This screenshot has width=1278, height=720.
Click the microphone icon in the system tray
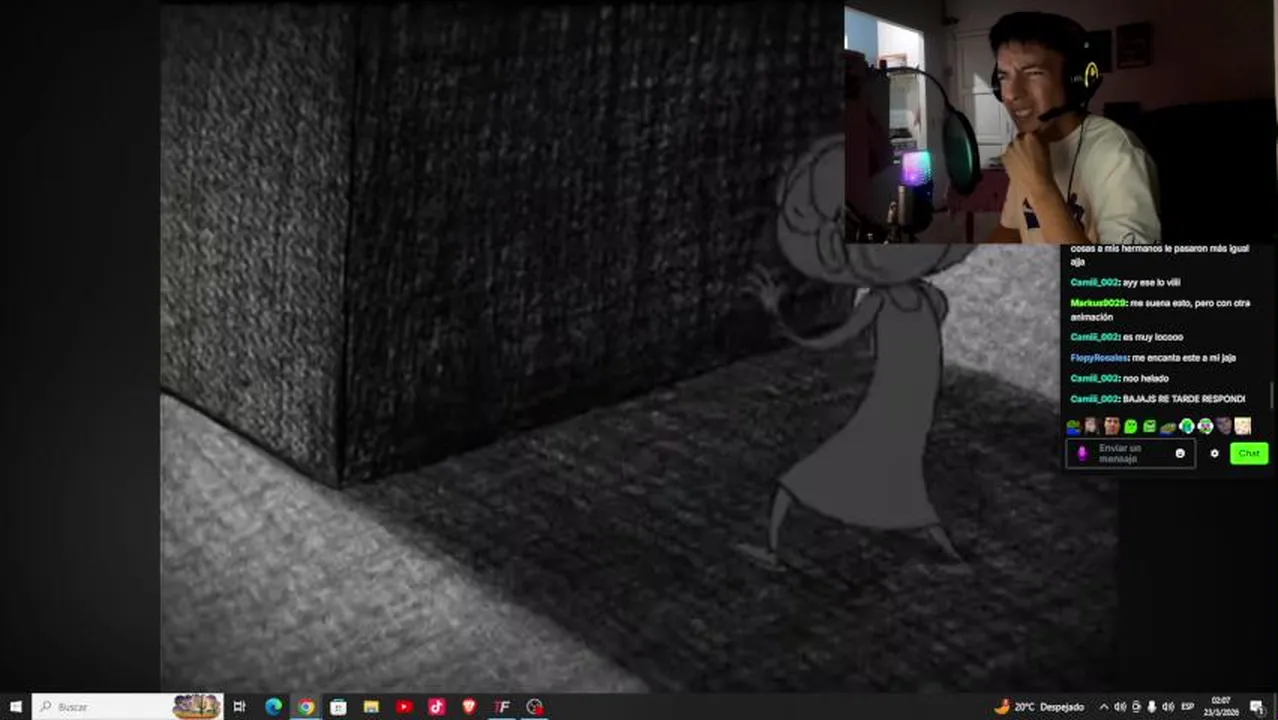click(1152, 707)
